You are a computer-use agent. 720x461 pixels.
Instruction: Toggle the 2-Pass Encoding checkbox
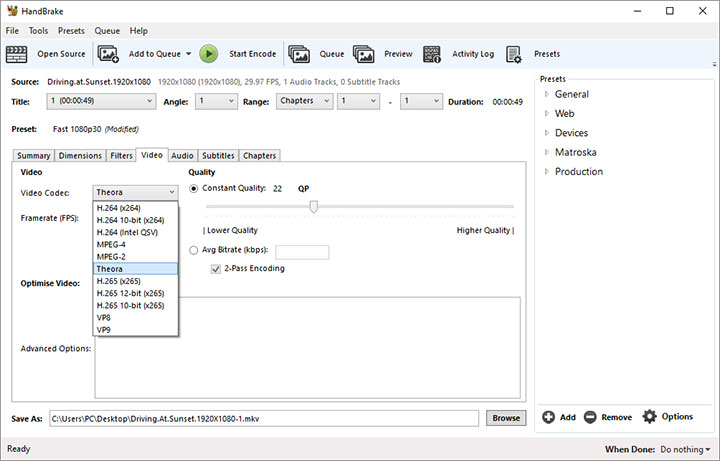pyautogui.click(x=215, y=268)
